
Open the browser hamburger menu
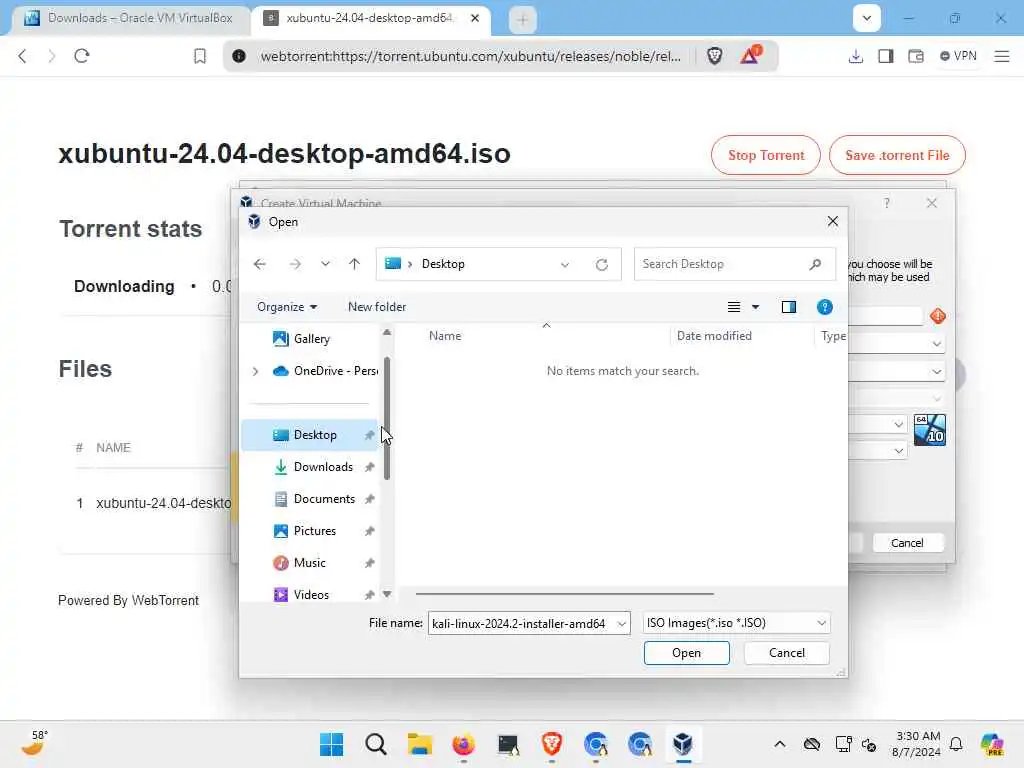click(x=1002, y=56)
